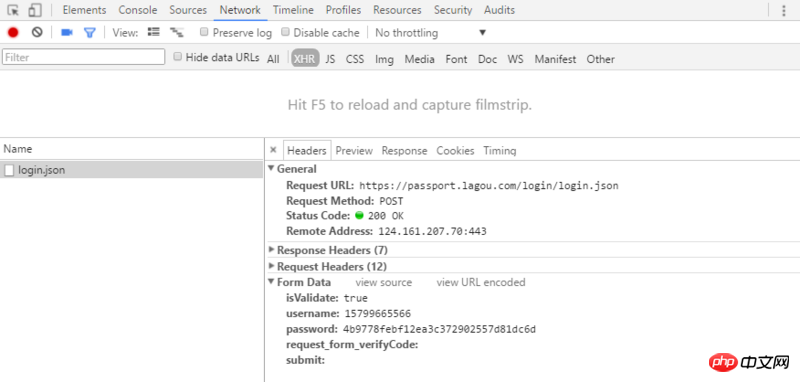Open the DevTools three-dot menu

pyautogui.click(x=784, y=10)
